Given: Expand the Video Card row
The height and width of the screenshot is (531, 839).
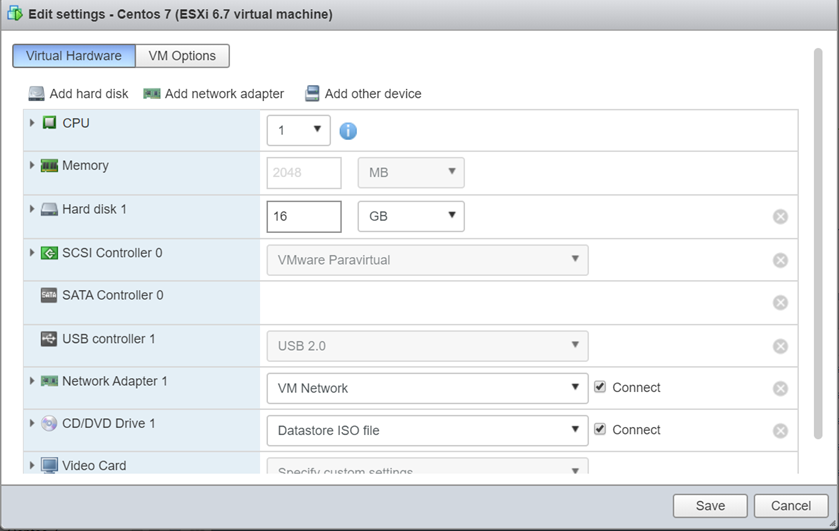Looking at the screenshot, I should (x=32, y=466).
